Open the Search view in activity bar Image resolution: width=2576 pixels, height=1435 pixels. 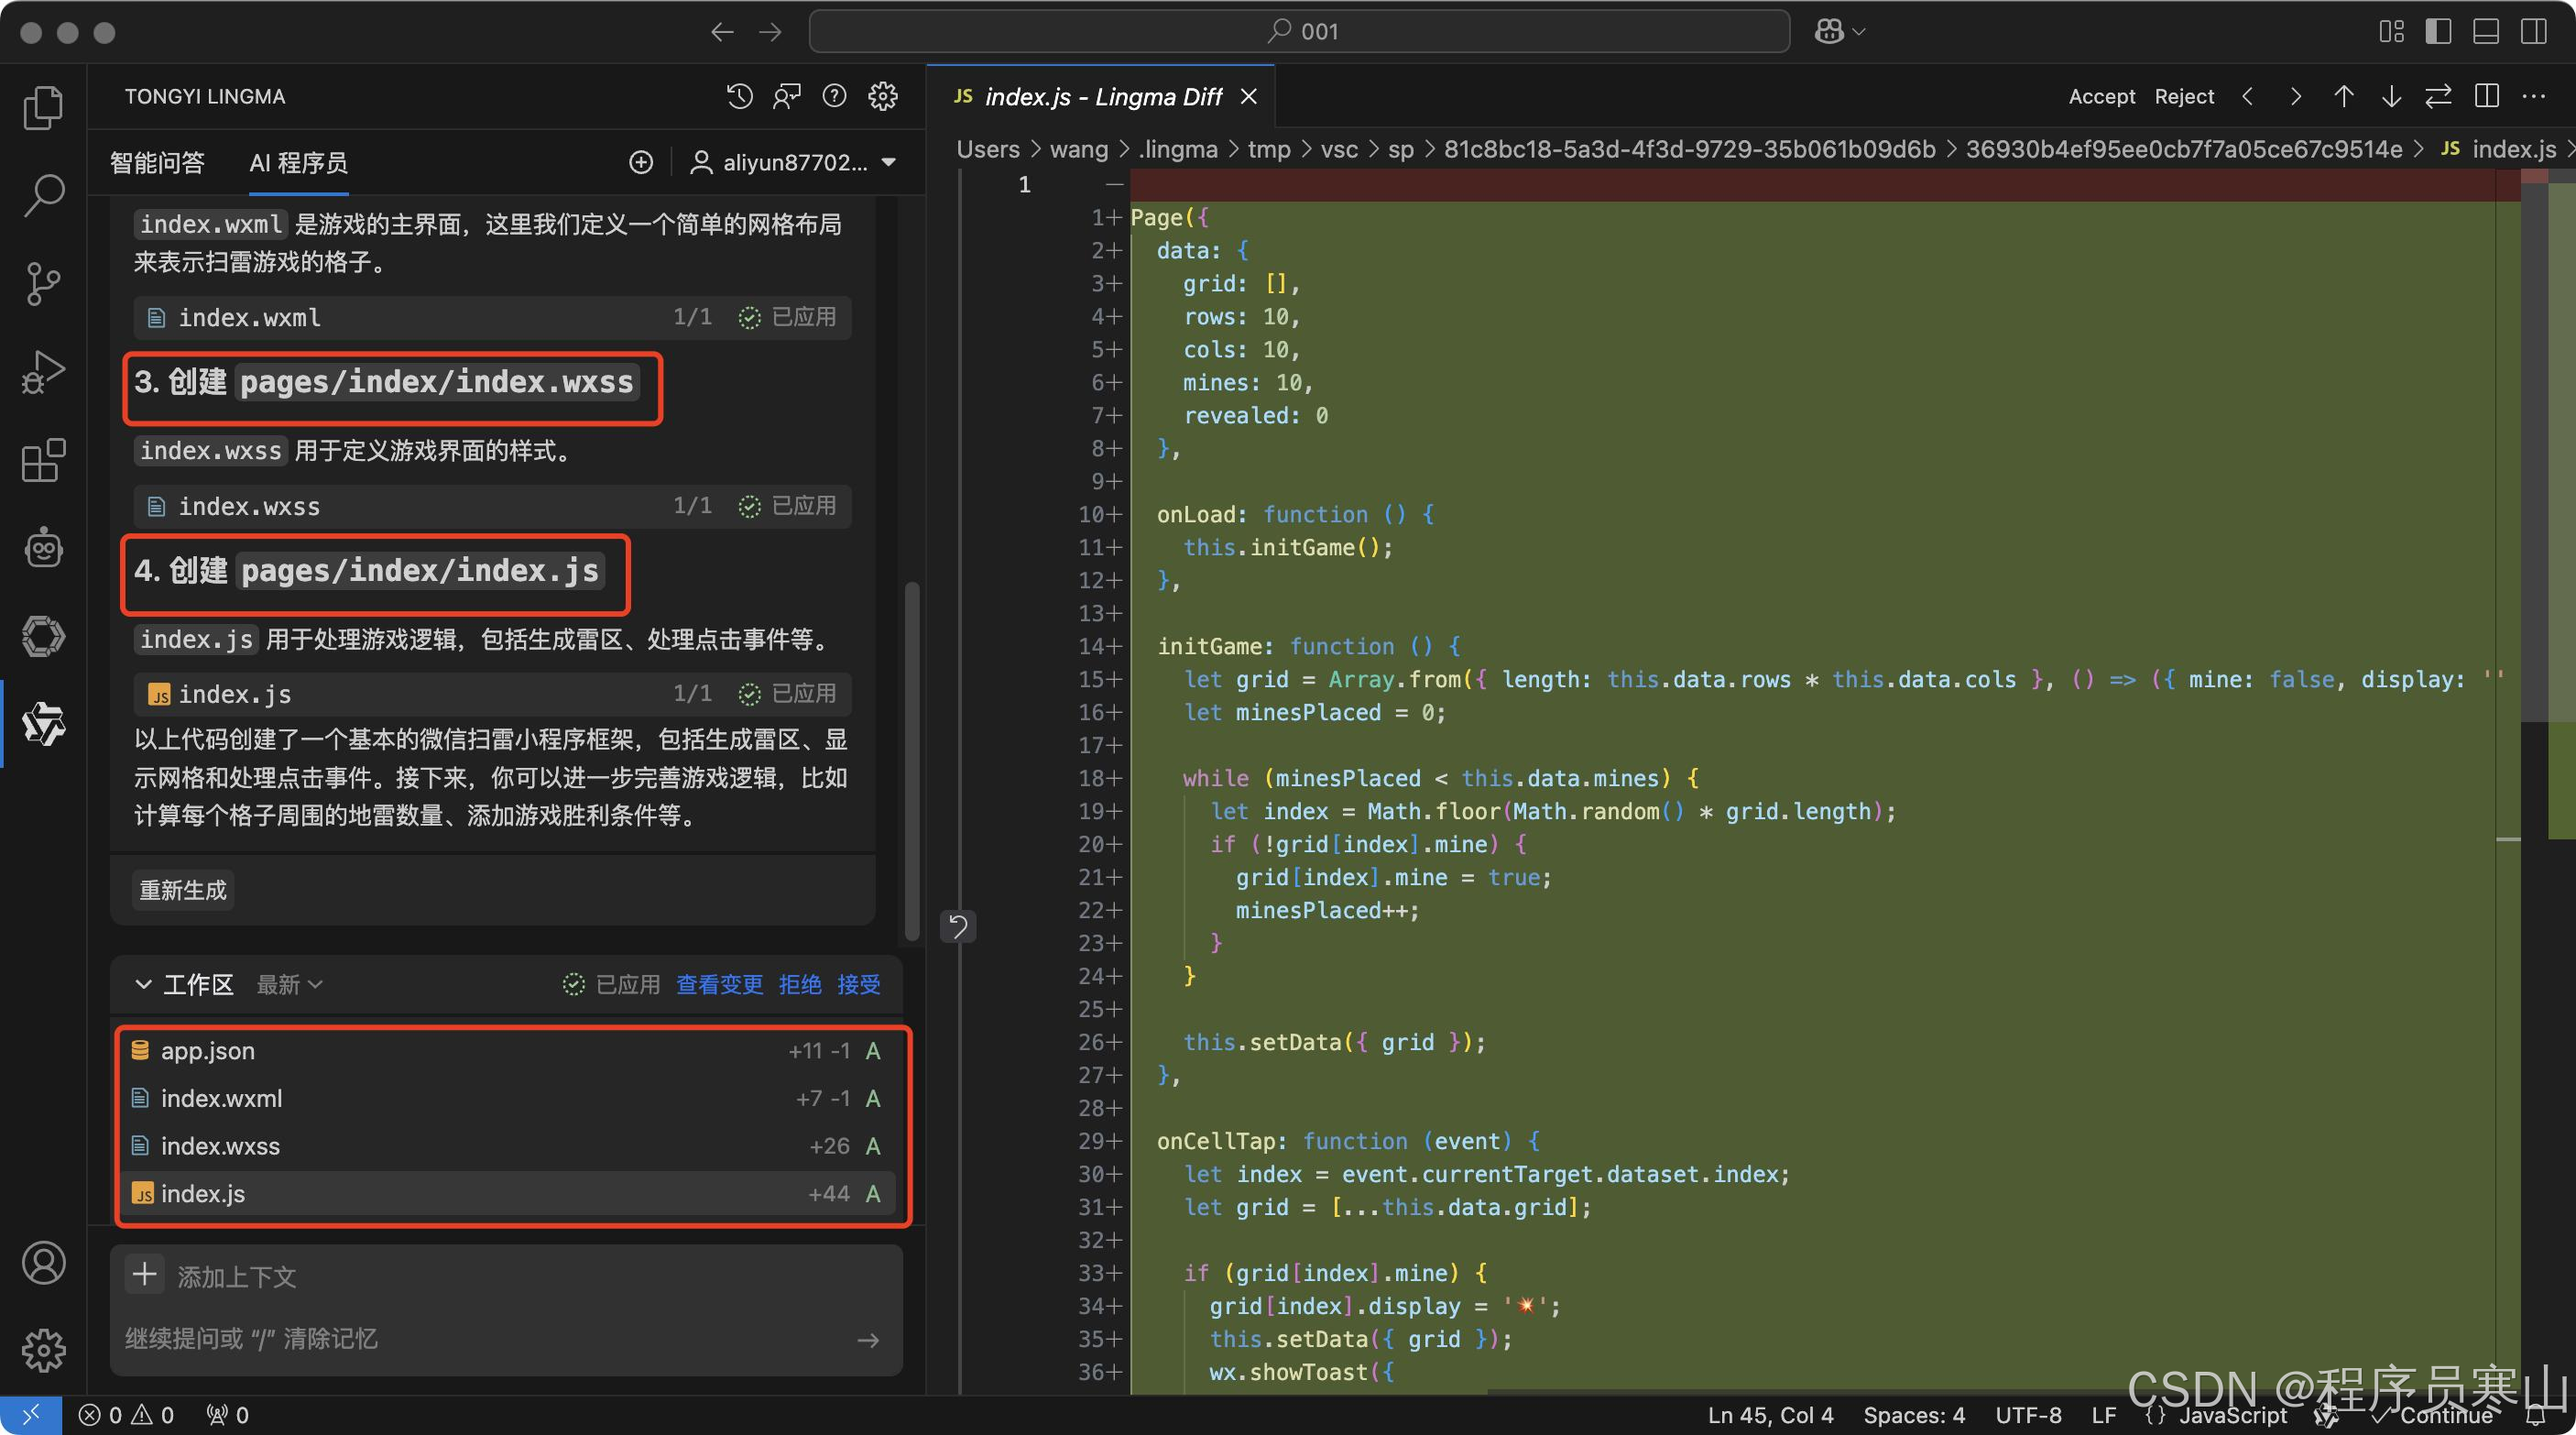click(43, 195)
